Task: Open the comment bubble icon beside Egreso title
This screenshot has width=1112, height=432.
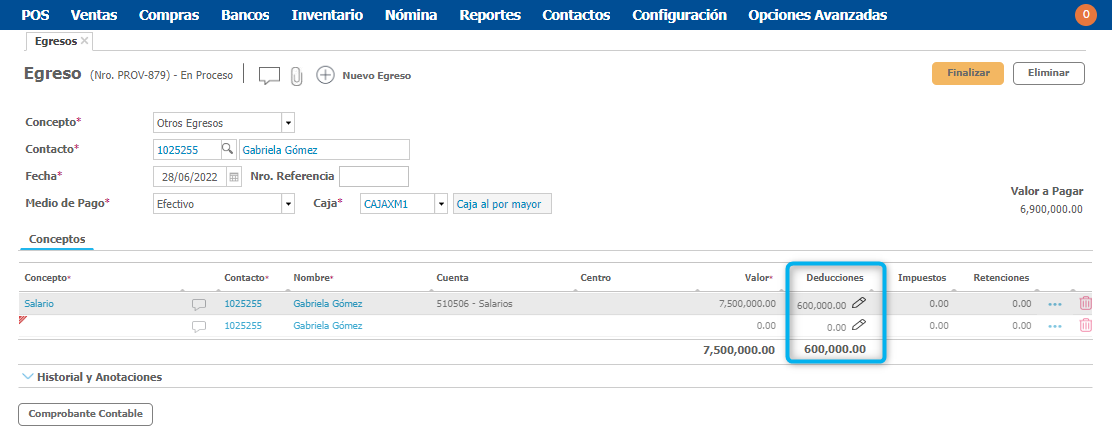Action: pyautogui.click(x=269, y=75)
